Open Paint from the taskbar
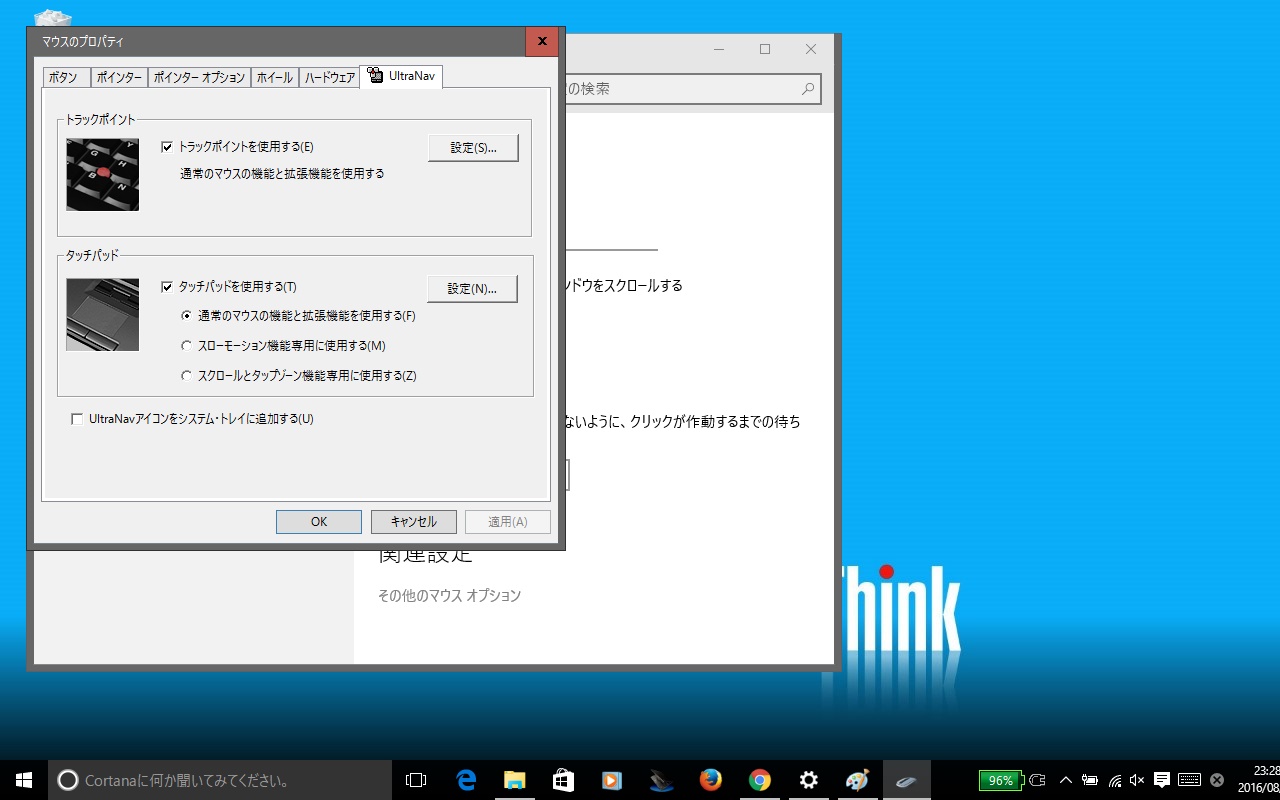Viewport: 1280px width, 800px height. point(857,780)
